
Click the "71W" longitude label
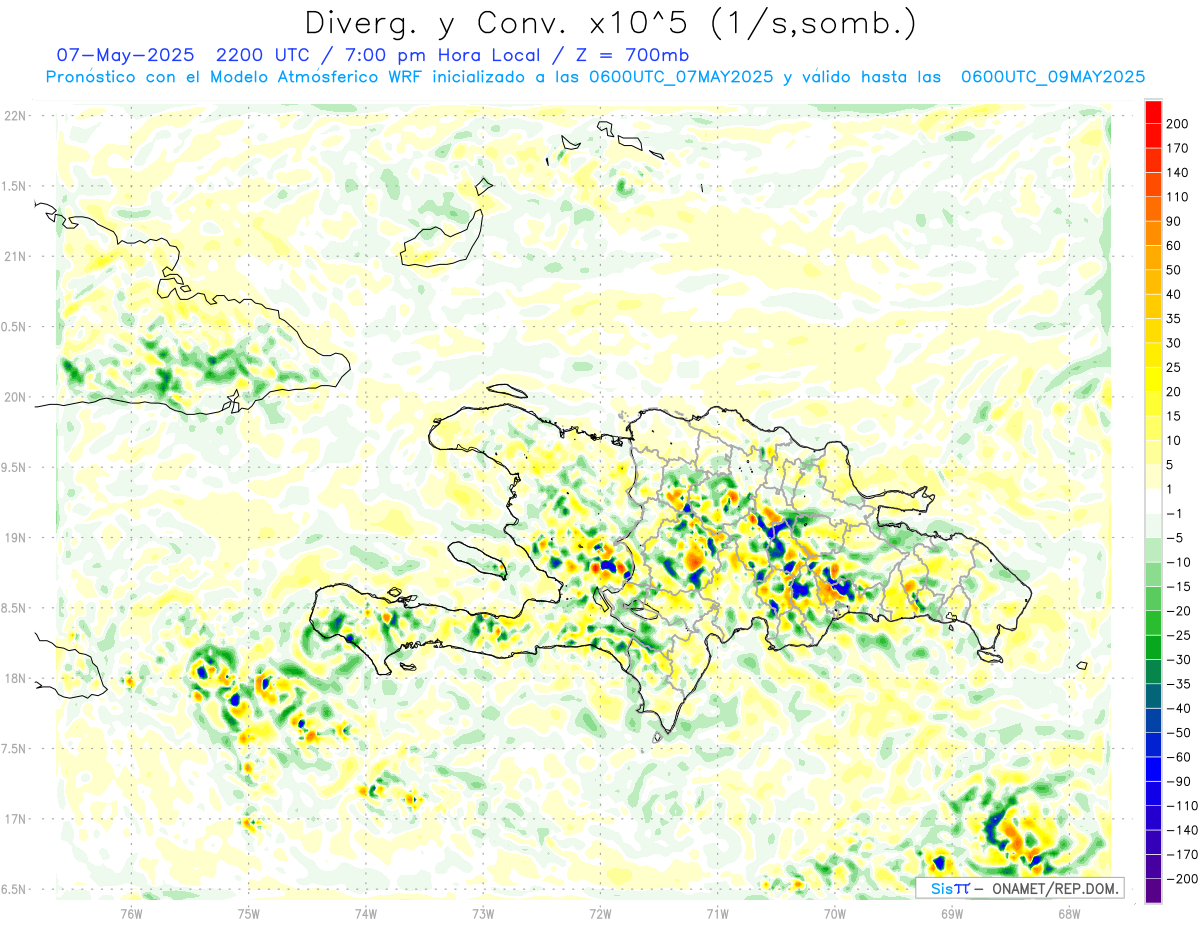[717, 913]
